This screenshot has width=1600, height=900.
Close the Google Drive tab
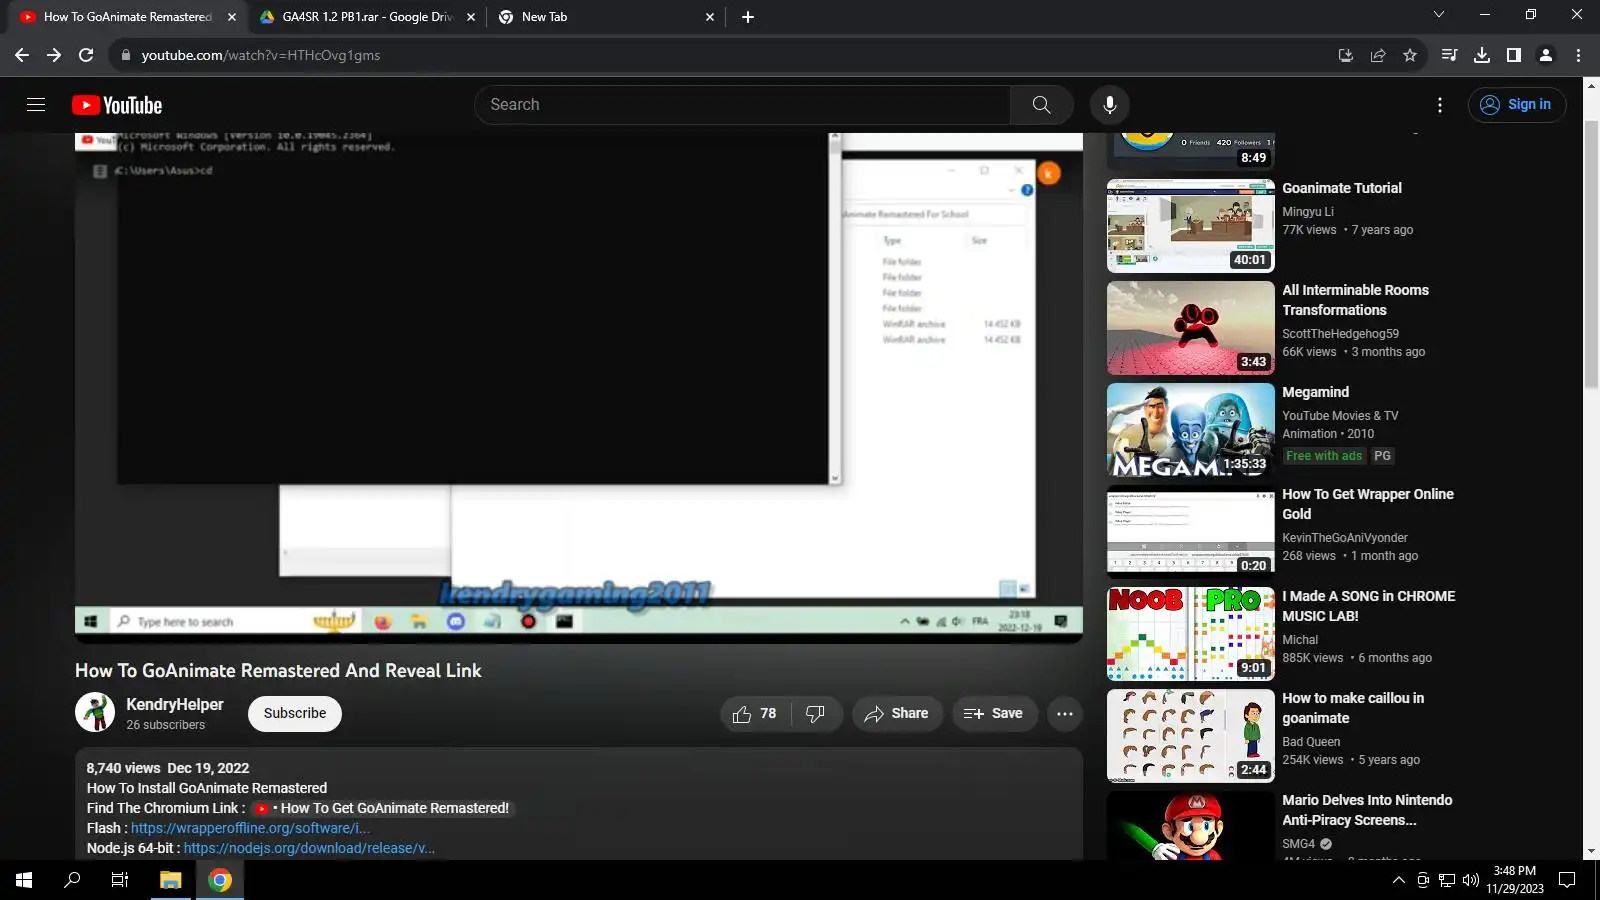click(471, 17)
